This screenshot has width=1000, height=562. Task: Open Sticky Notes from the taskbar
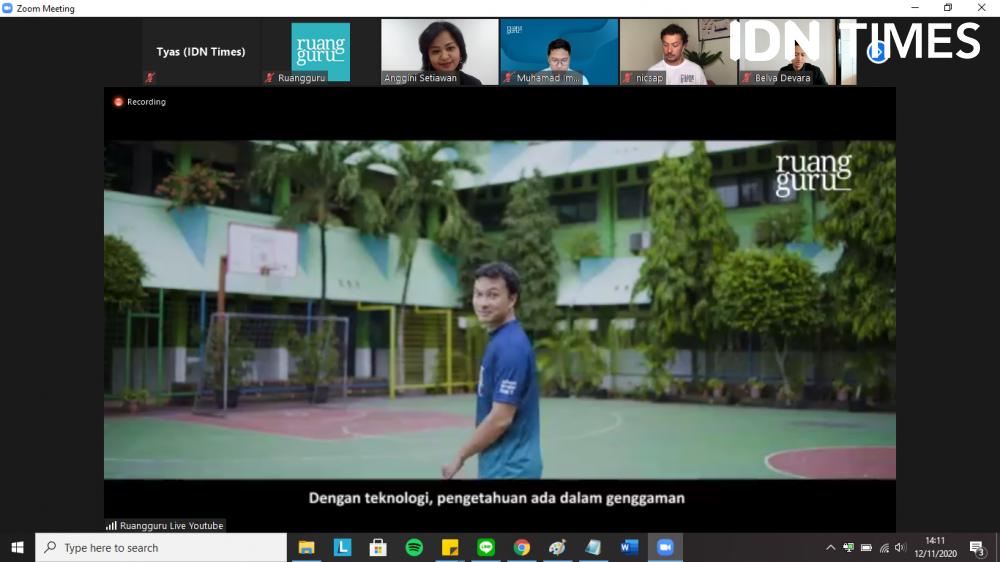(x=450, y=547)
